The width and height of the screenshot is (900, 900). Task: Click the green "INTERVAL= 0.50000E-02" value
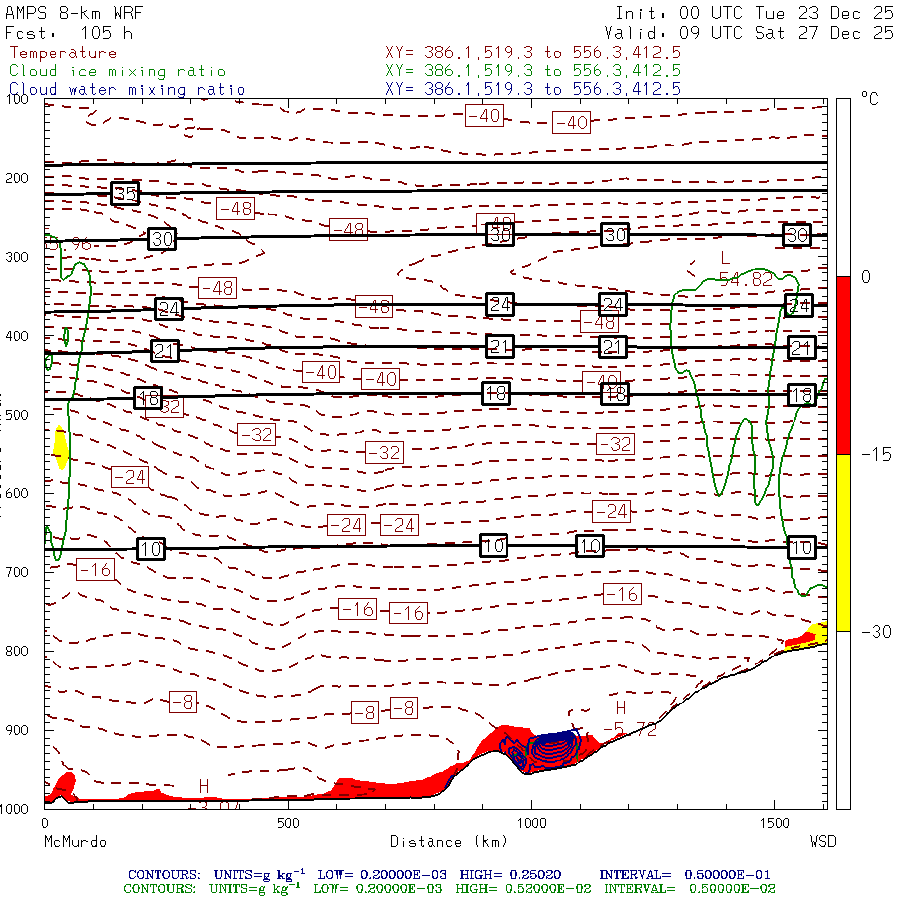point(689,889)
